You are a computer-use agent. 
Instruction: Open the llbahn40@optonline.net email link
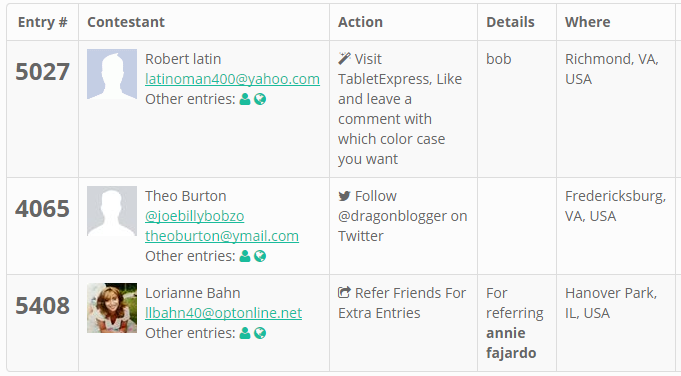coord(224,313)
